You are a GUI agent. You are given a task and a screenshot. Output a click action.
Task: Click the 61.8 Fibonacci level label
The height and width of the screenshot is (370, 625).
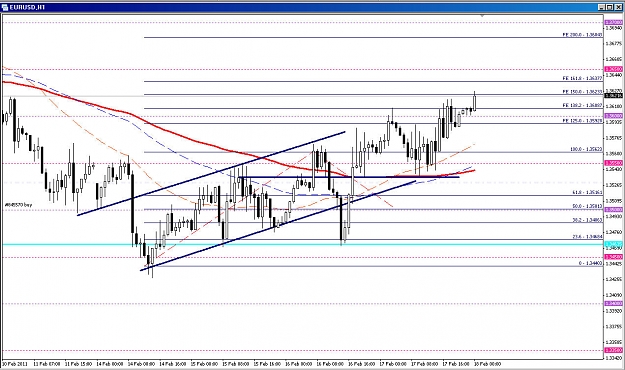[x=587, y=193]
